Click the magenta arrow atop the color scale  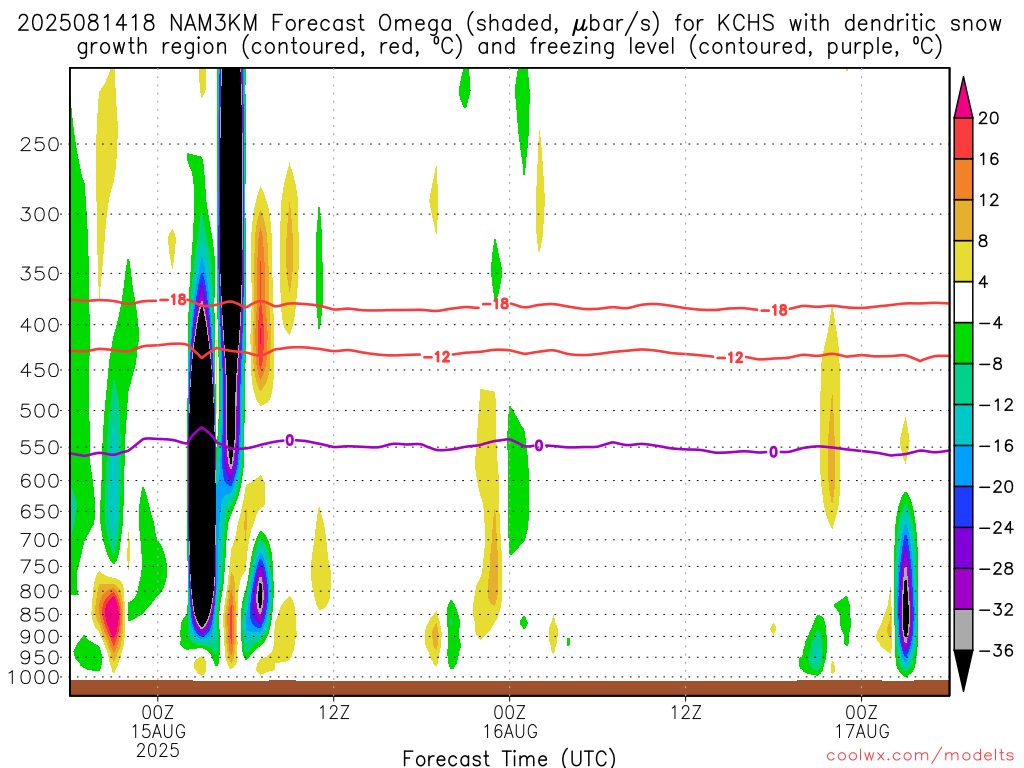[963, 98]
